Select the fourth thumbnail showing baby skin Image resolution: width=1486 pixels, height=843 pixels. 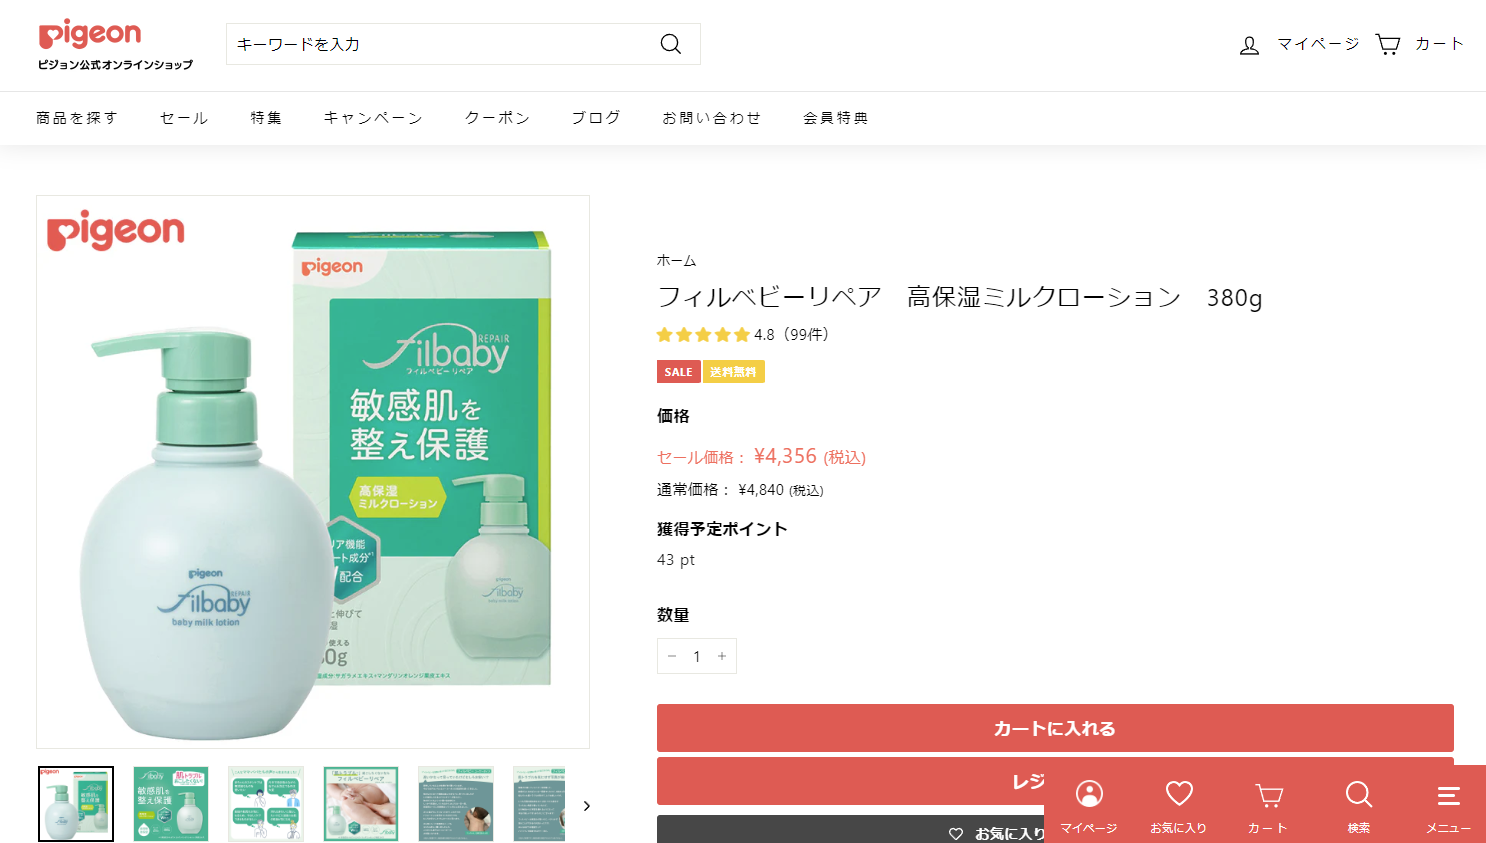click(x=361, y=804)
